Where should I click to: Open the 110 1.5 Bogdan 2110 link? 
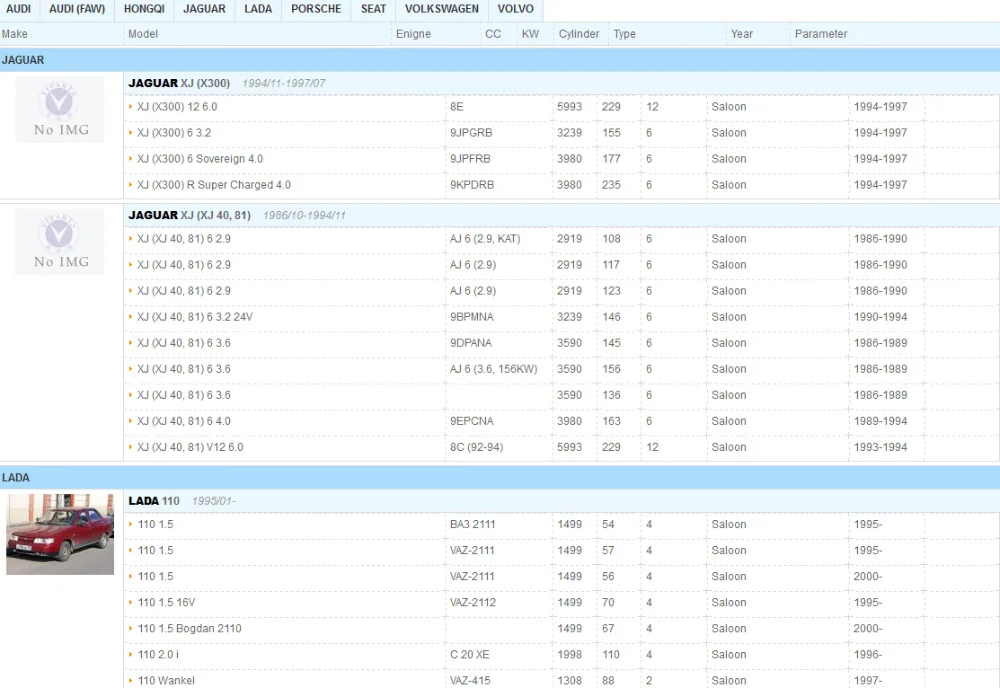(x=189, y=628)
